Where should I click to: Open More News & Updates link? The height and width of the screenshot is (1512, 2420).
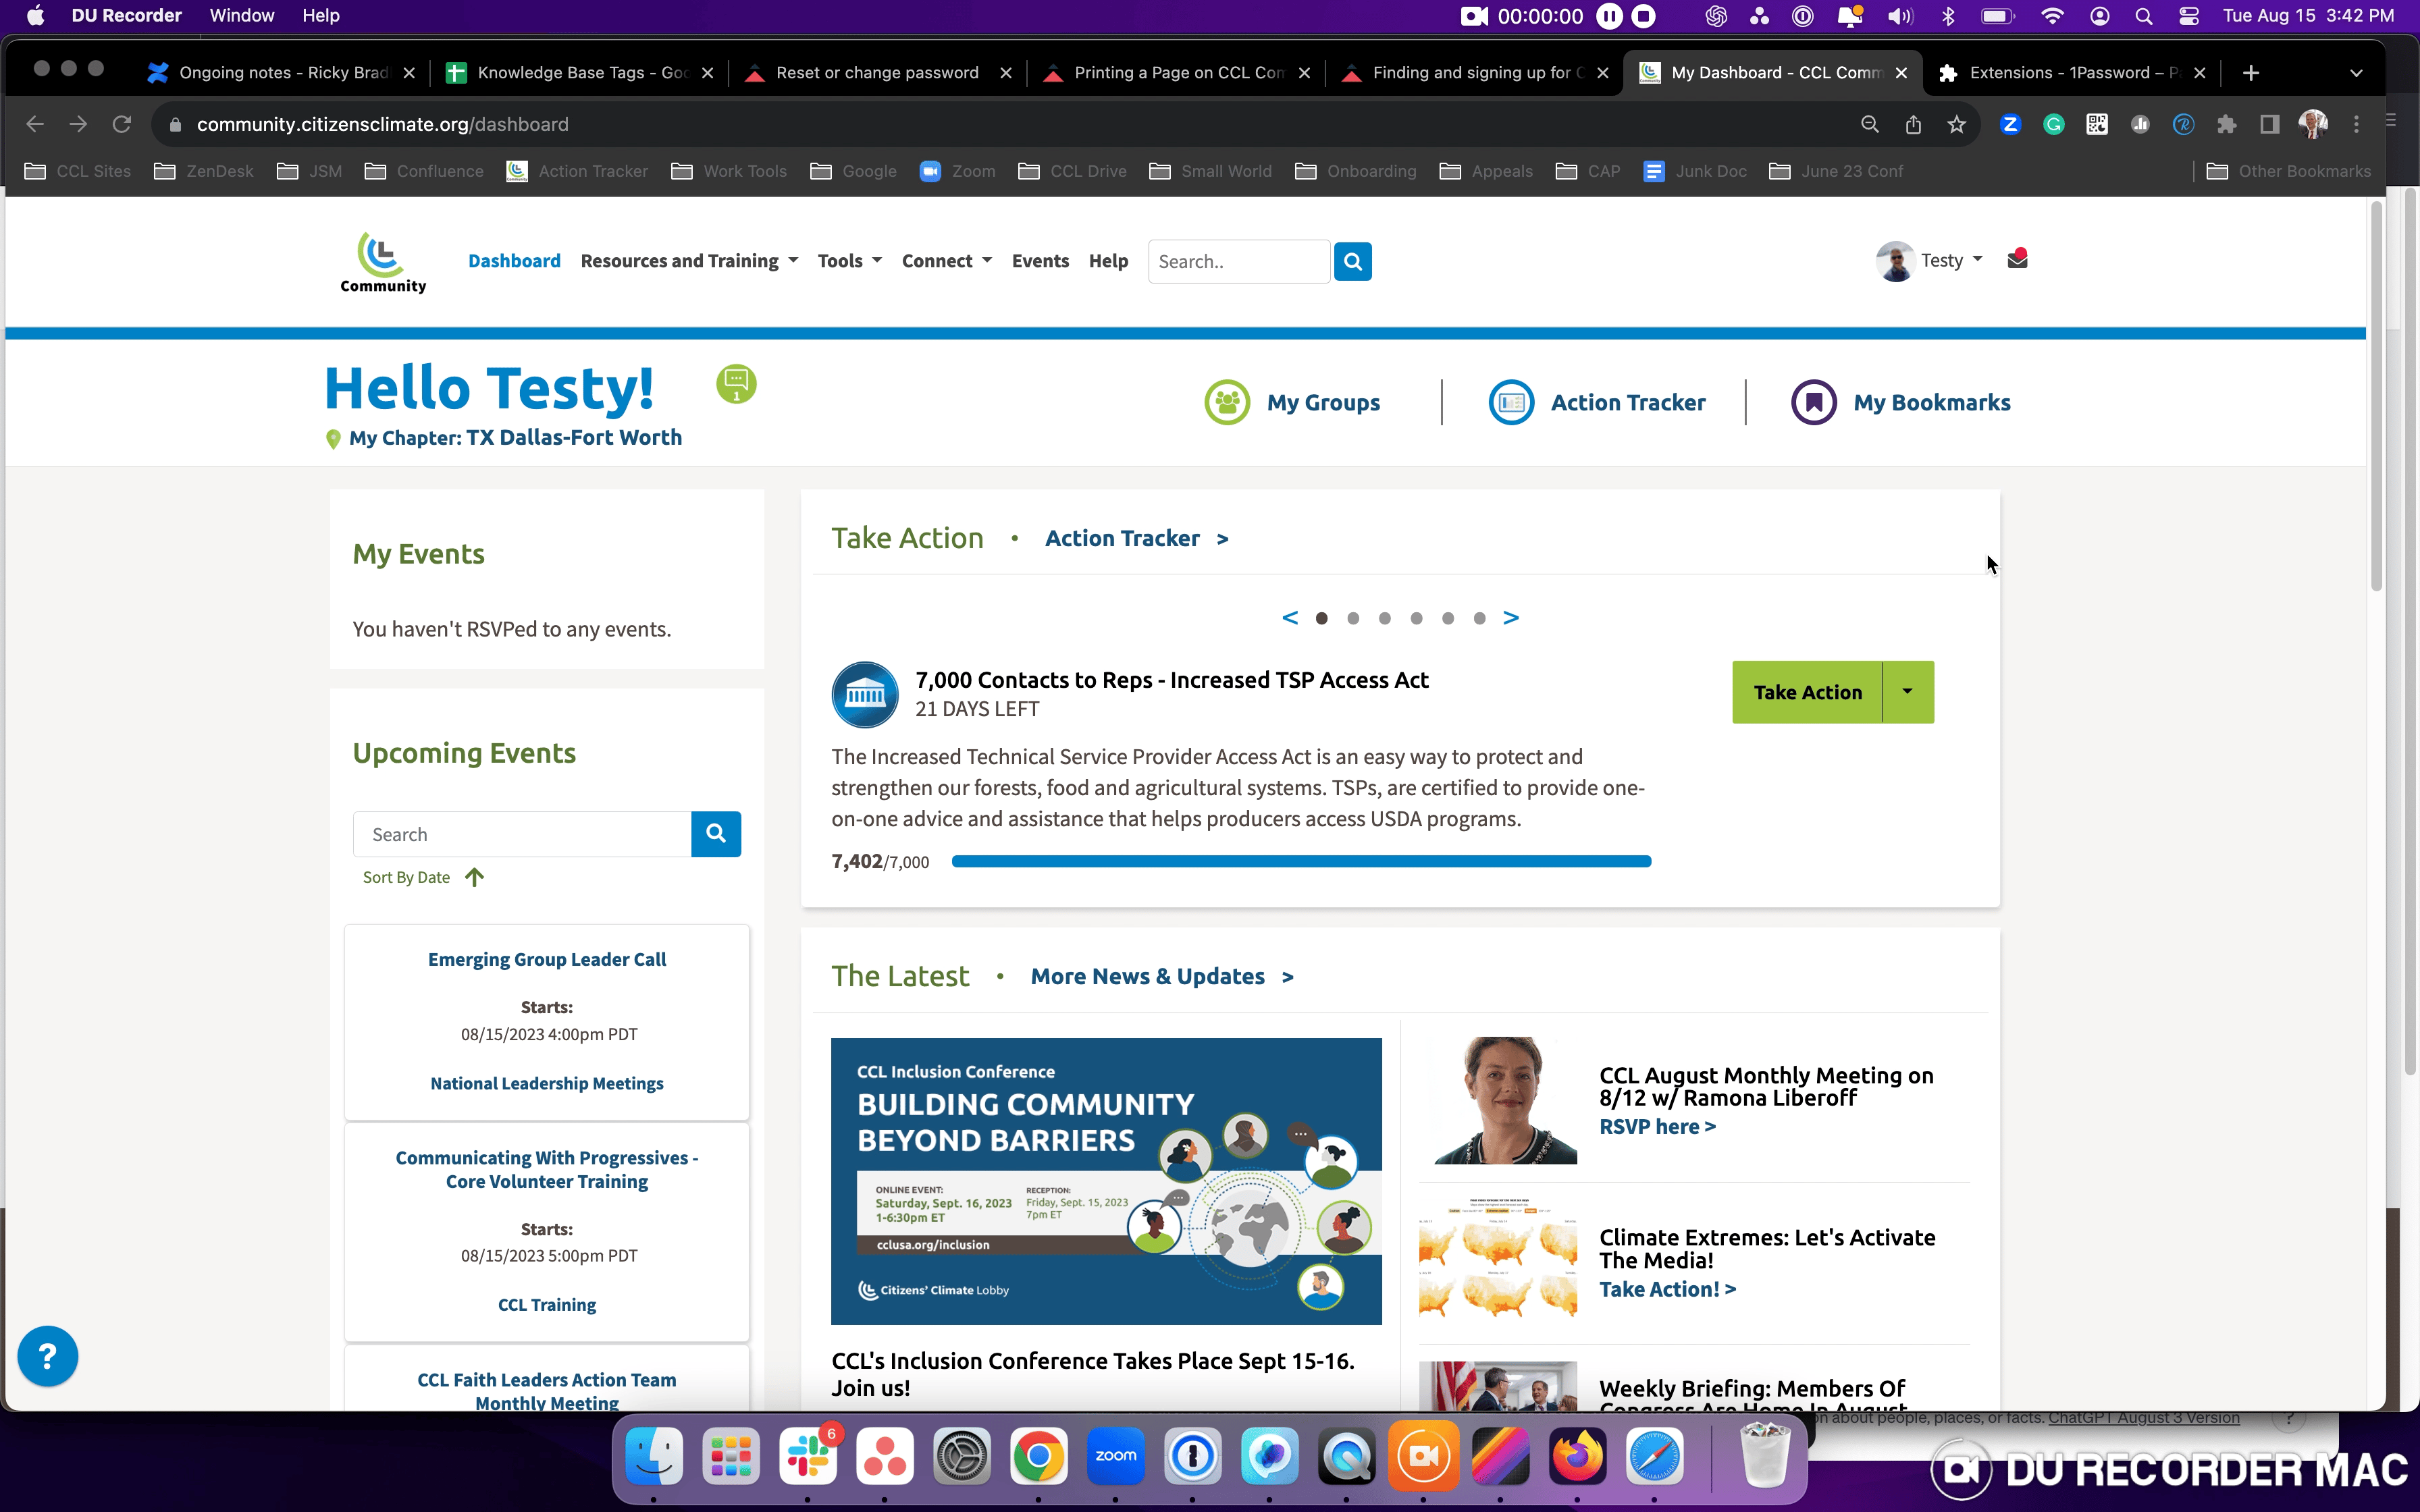[1162, 976]
